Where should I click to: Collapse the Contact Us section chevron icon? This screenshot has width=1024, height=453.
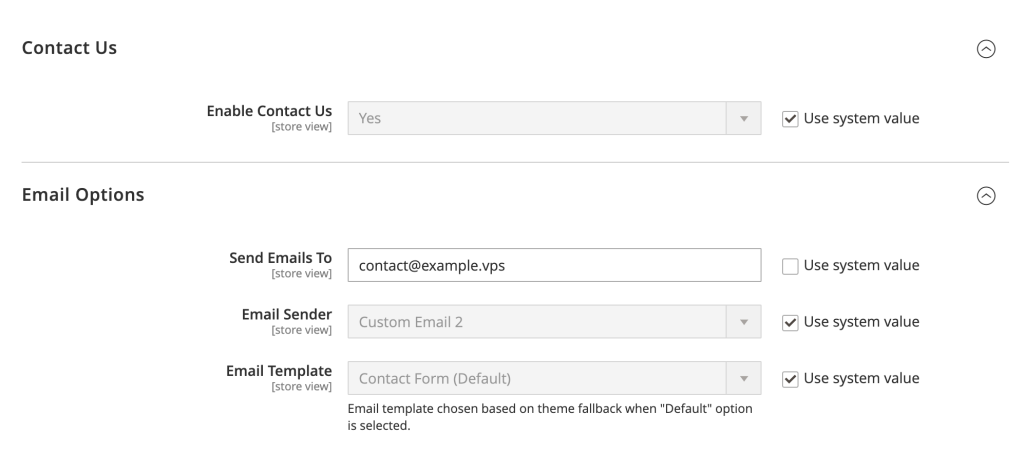(x=985, y=48)
